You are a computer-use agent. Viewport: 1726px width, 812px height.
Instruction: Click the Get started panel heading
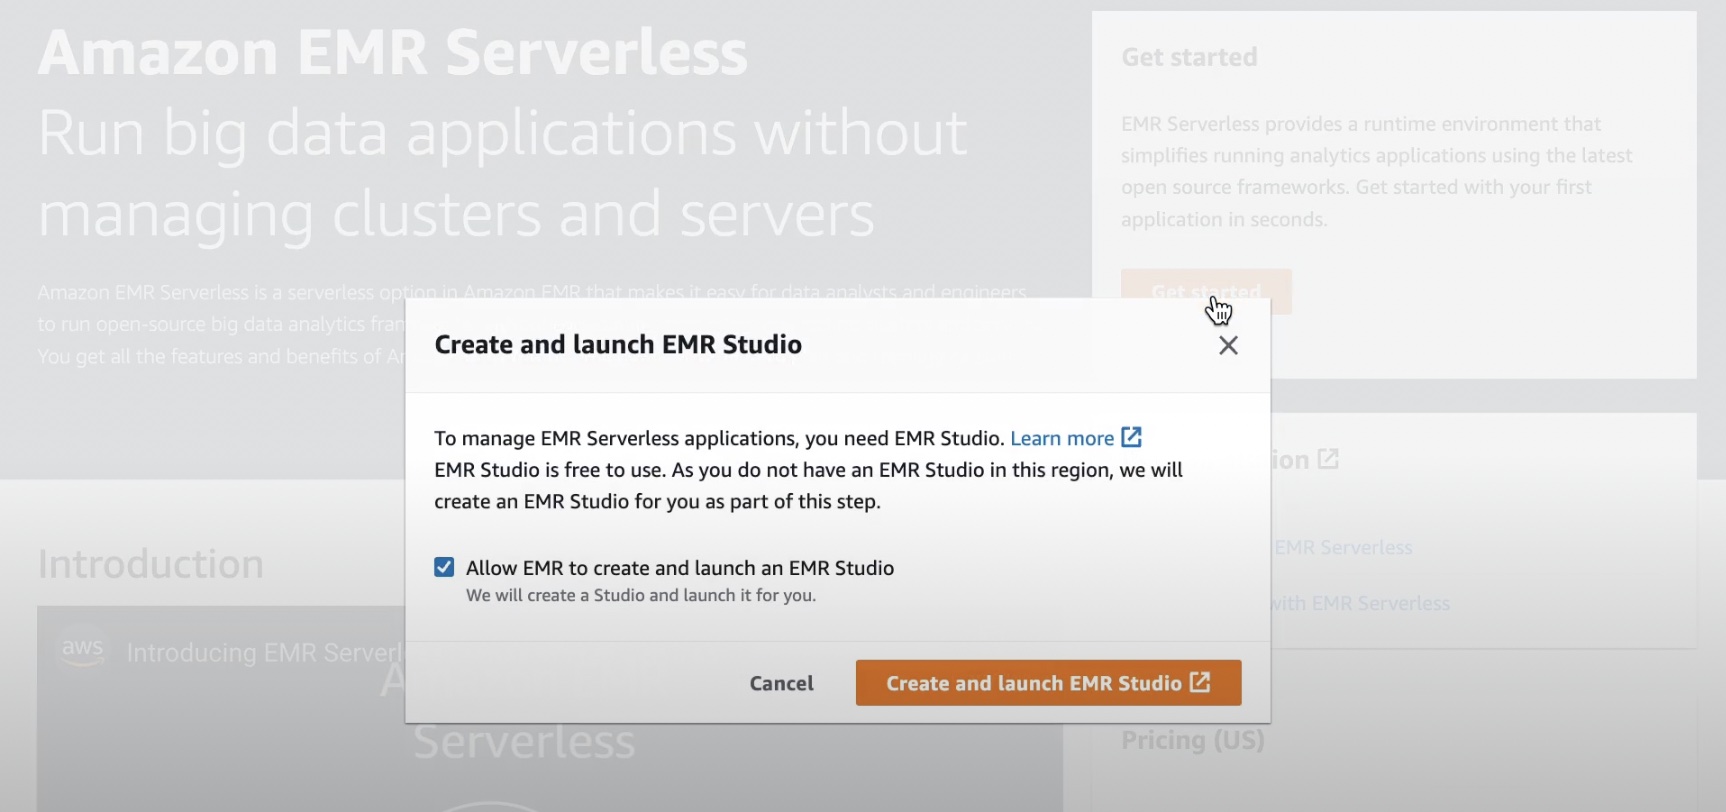(x=1189, y=57)
